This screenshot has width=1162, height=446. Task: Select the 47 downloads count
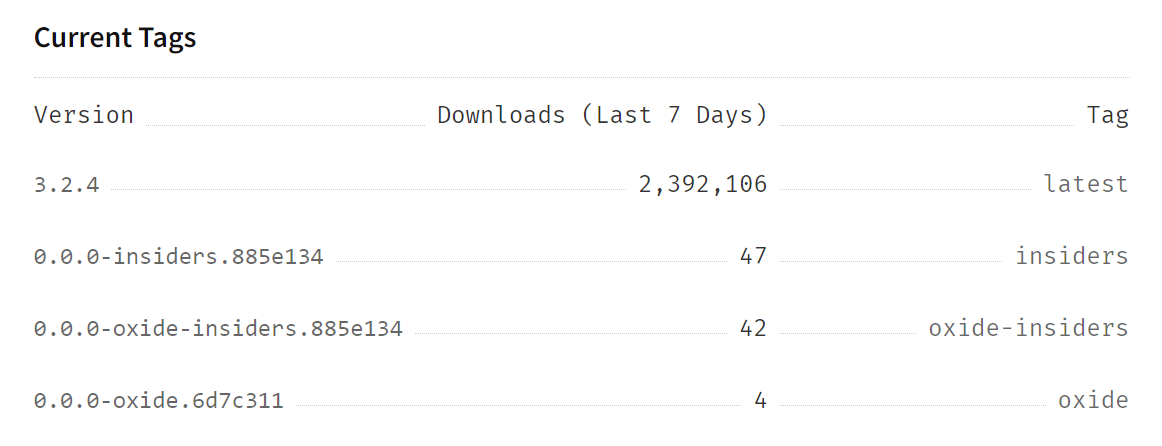(753, 257)
